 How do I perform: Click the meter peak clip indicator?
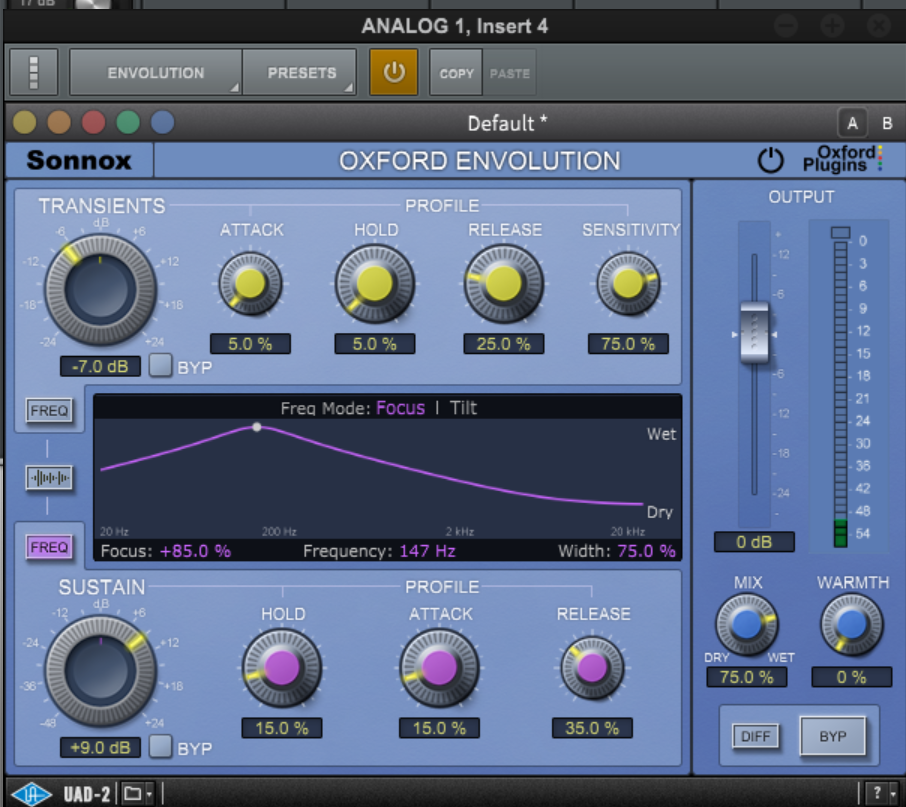tap(841, 232)
